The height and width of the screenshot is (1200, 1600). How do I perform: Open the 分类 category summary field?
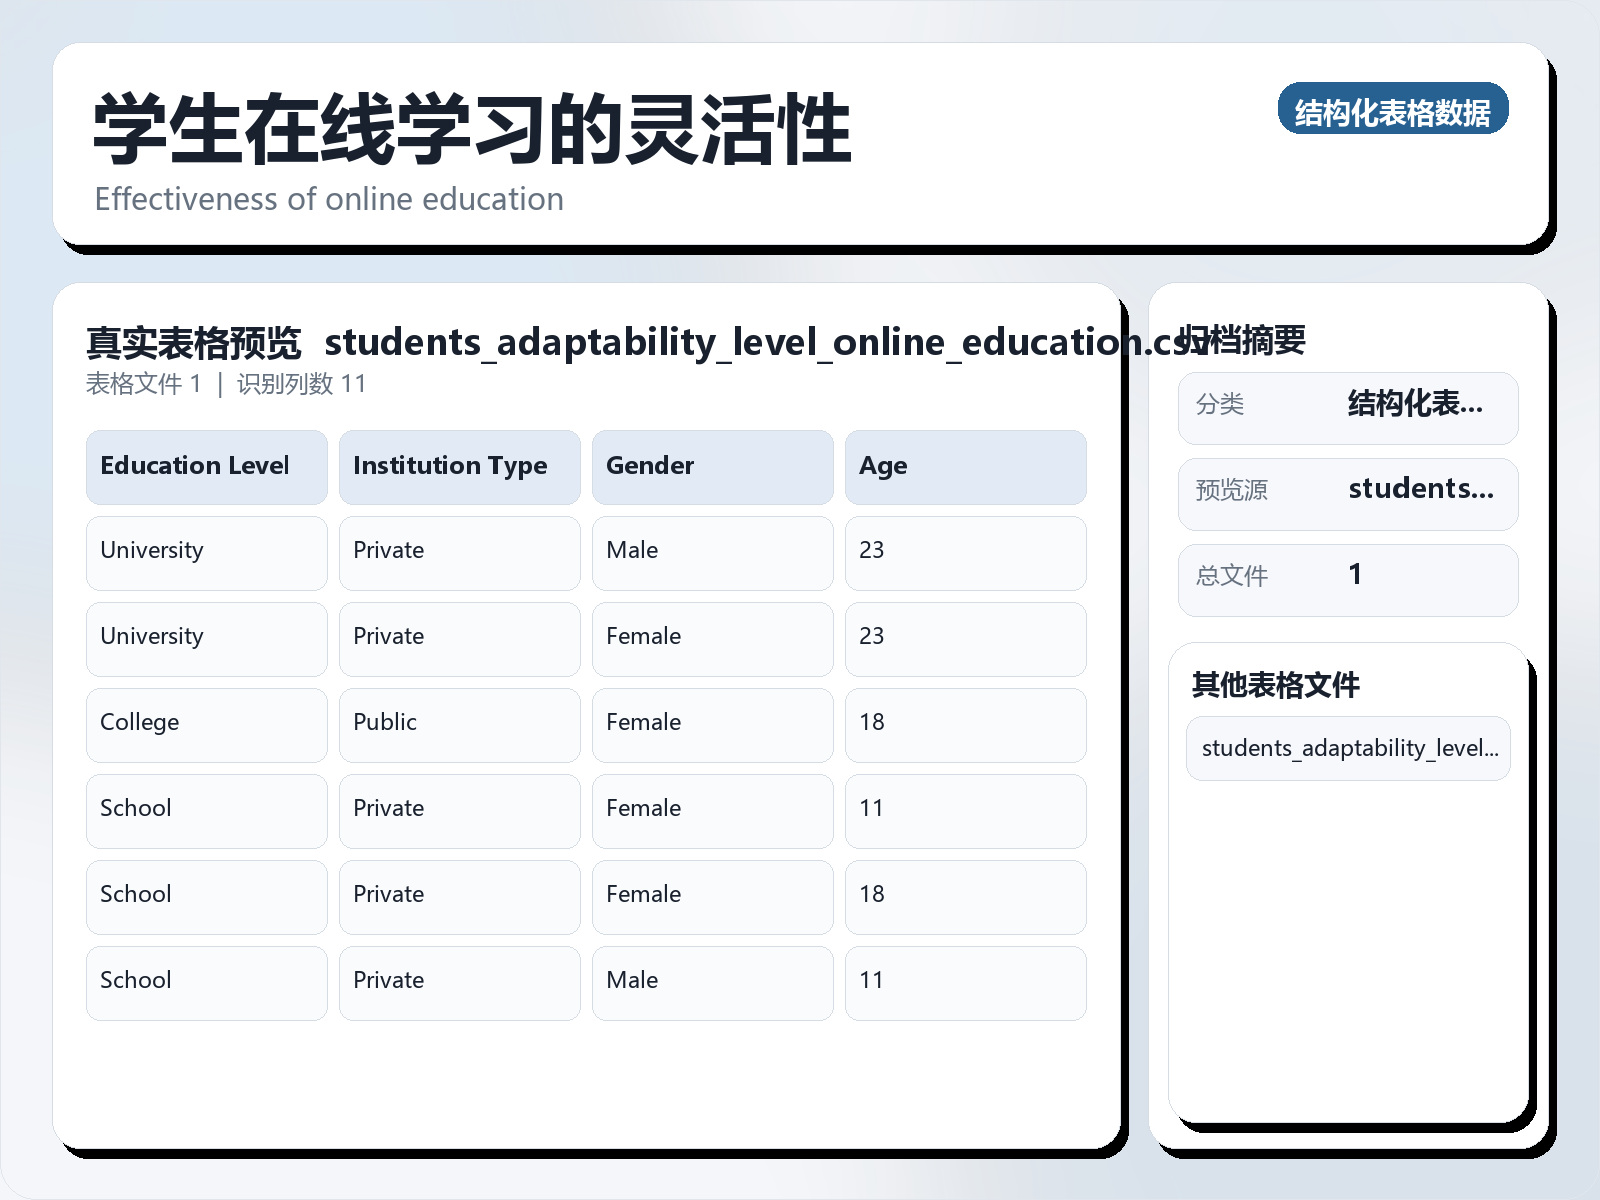(x=1348, y=406)
